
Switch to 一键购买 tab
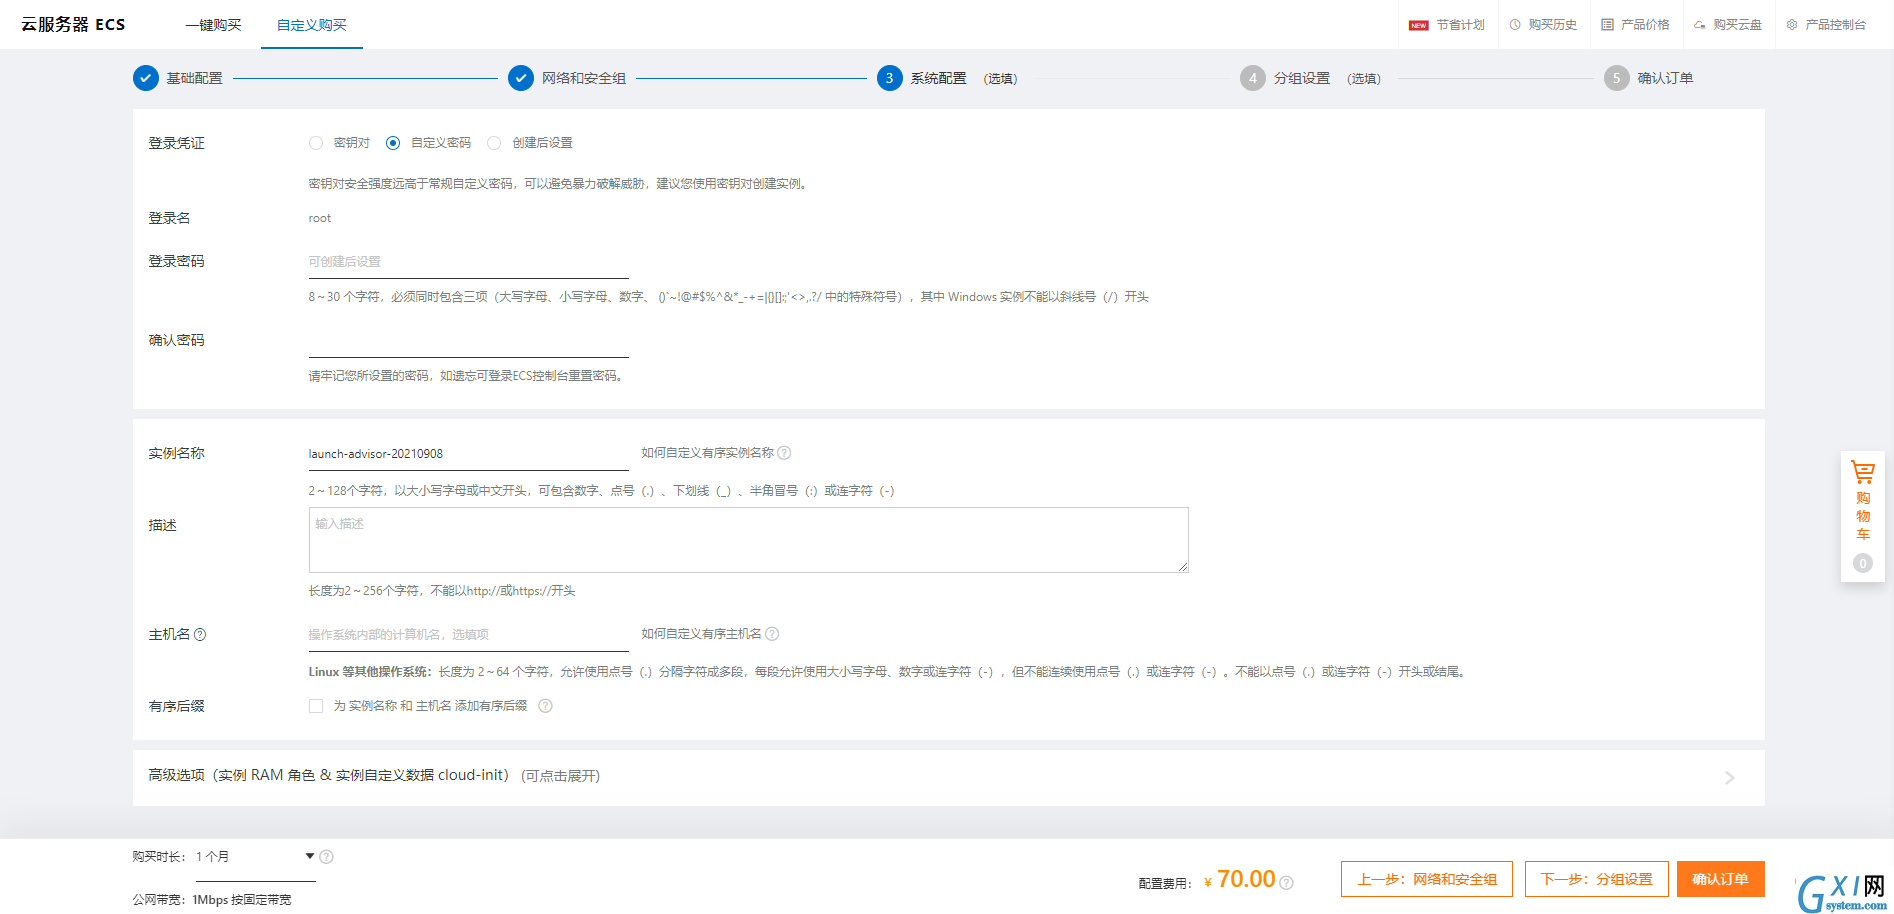[213, 25]
